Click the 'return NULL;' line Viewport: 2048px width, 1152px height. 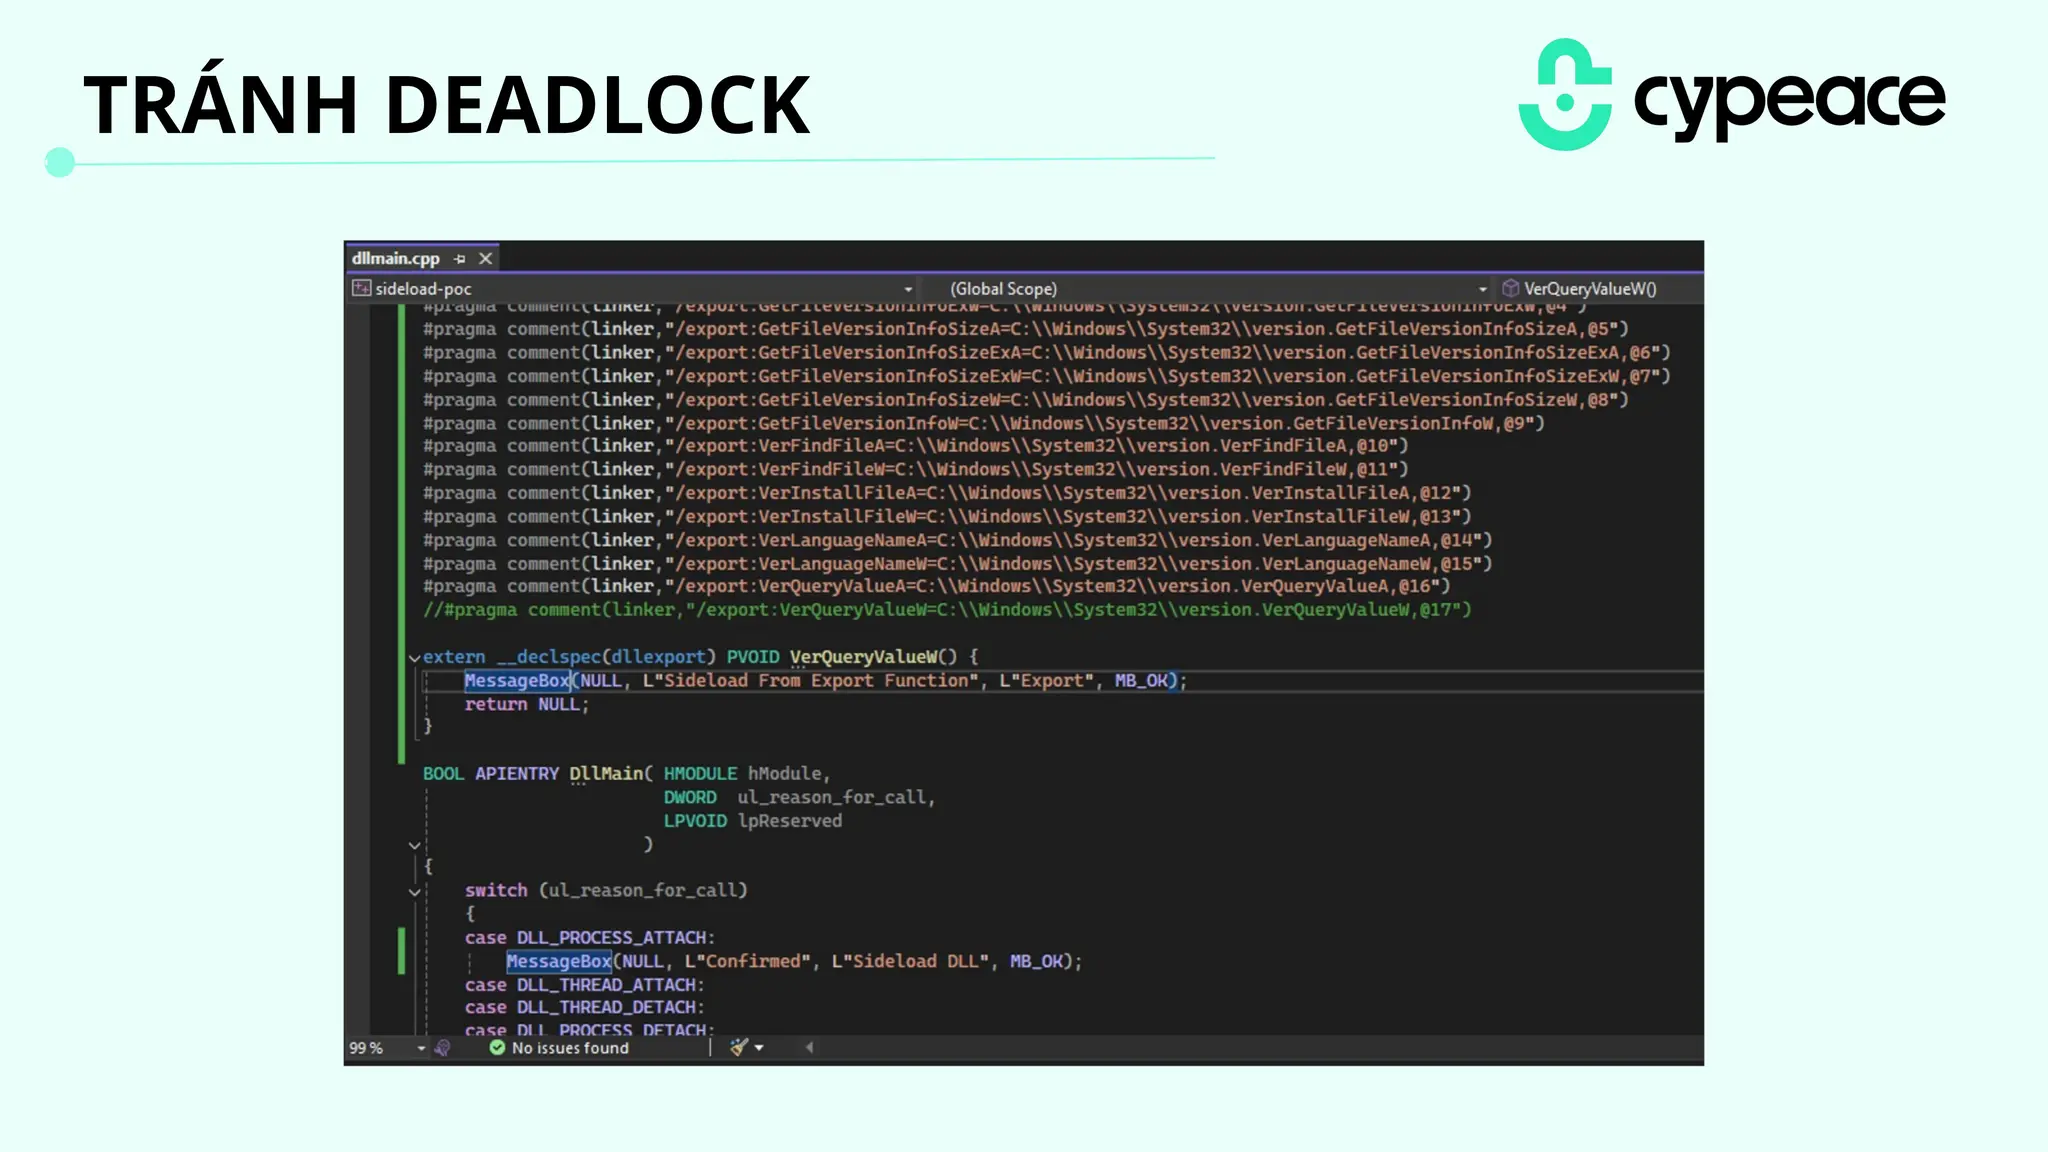click(x=527, y=704)
